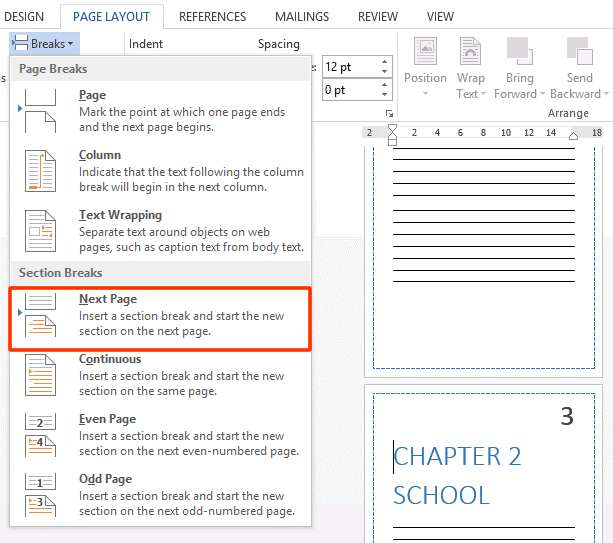The width and height of the screenshot is (613, 543).
Task: Click the Column break icon
Action: pyautogui.click(x=41, y=170)
